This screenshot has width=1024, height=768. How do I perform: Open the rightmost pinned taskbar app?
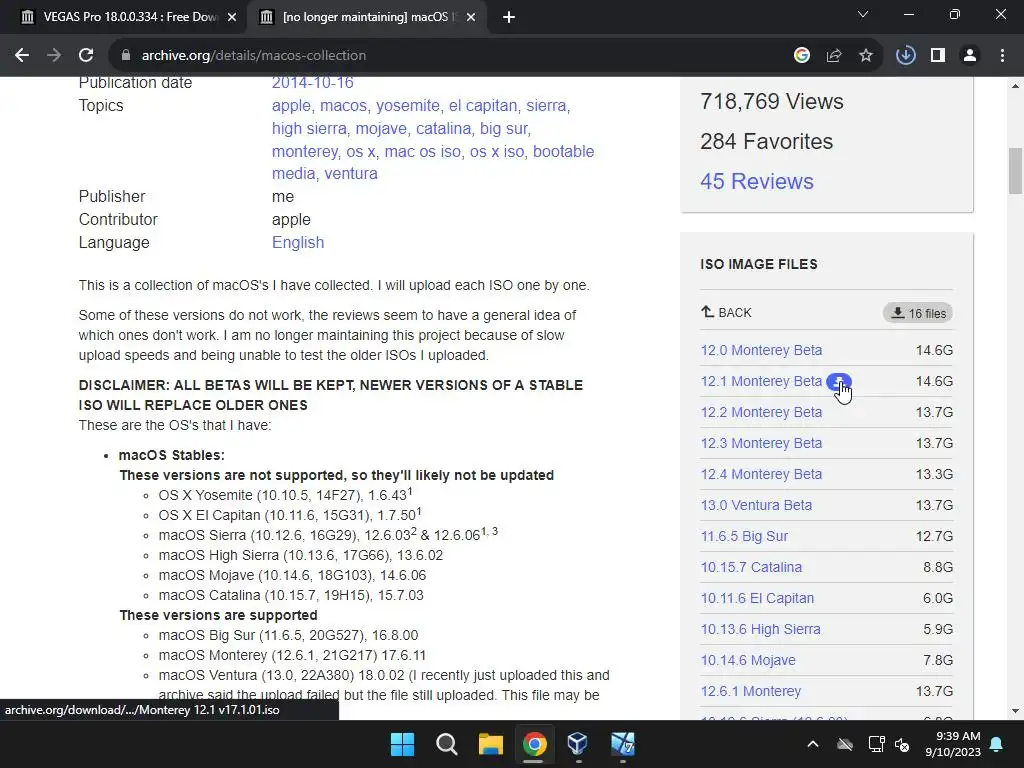pyautogui.click(x=622, y=744)
